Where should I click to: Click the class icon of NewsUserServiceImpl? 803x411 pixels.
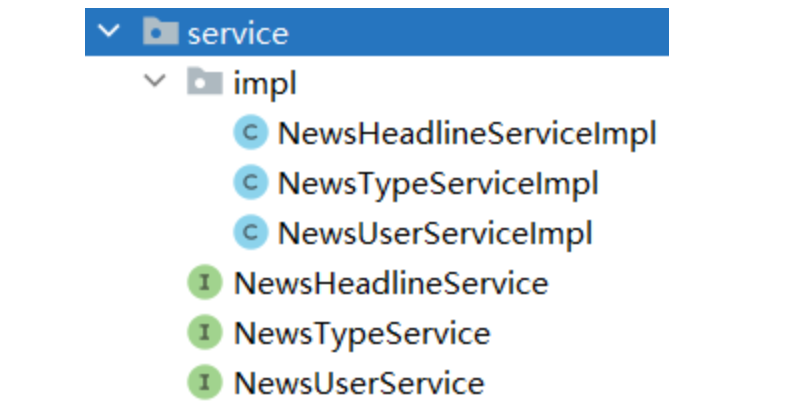(250, 232)
